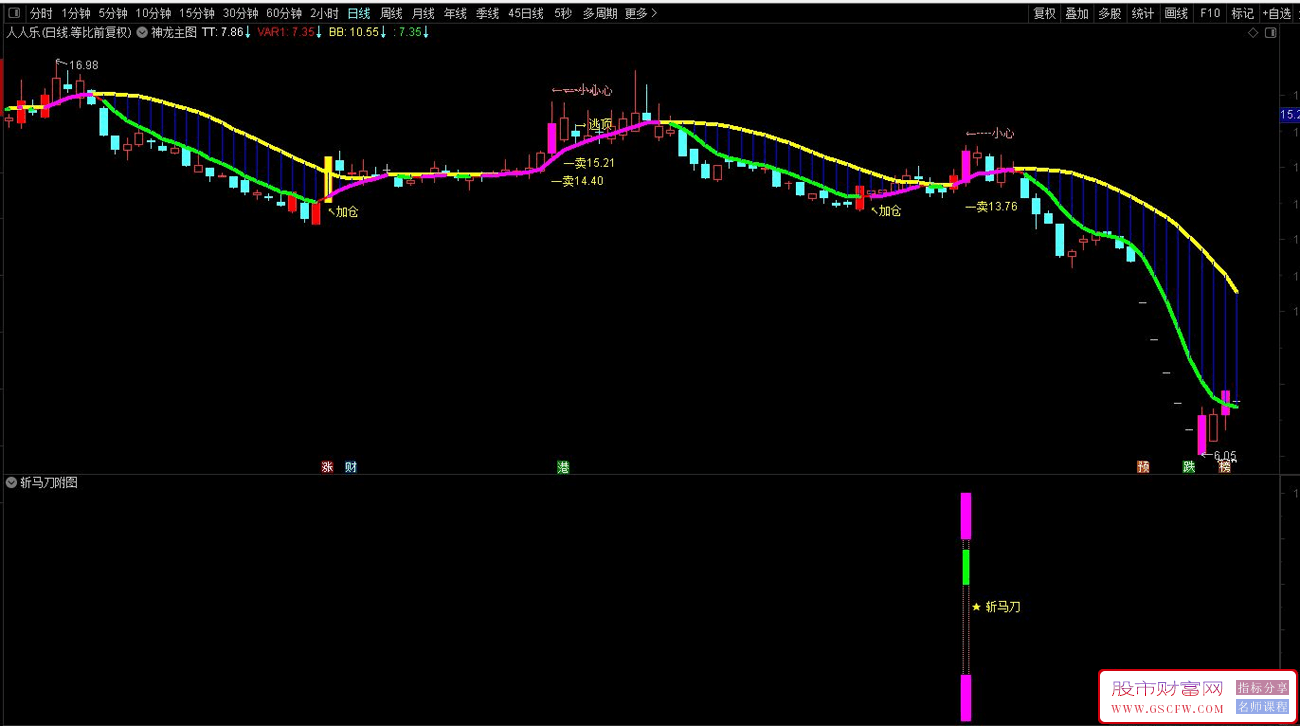Switch to the 10分钟 period tab
This screenshot has height=726, width=1300.
pyautogui.click(x=153, y=13)
